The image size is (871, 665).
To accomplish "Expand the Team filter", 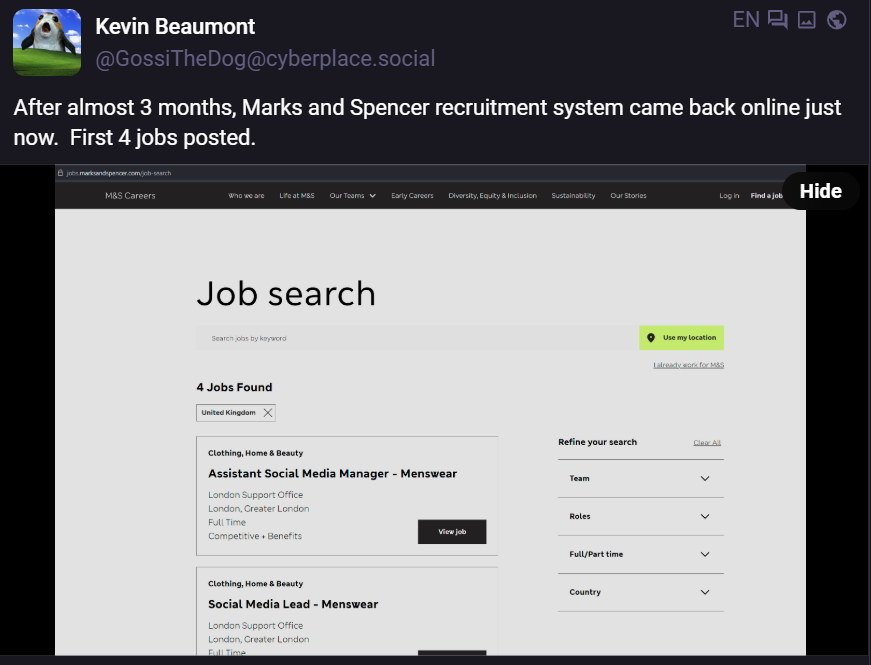I will click(x=641, y=478).
